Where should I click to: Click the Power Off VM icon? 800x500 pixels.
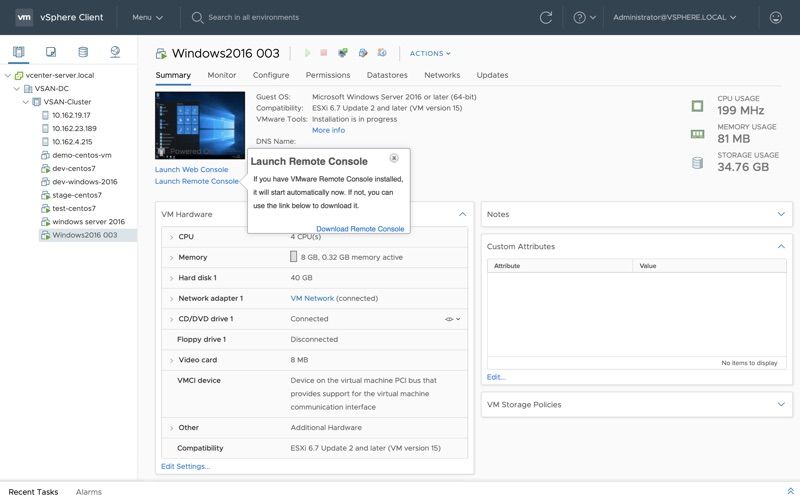[323, 53]
